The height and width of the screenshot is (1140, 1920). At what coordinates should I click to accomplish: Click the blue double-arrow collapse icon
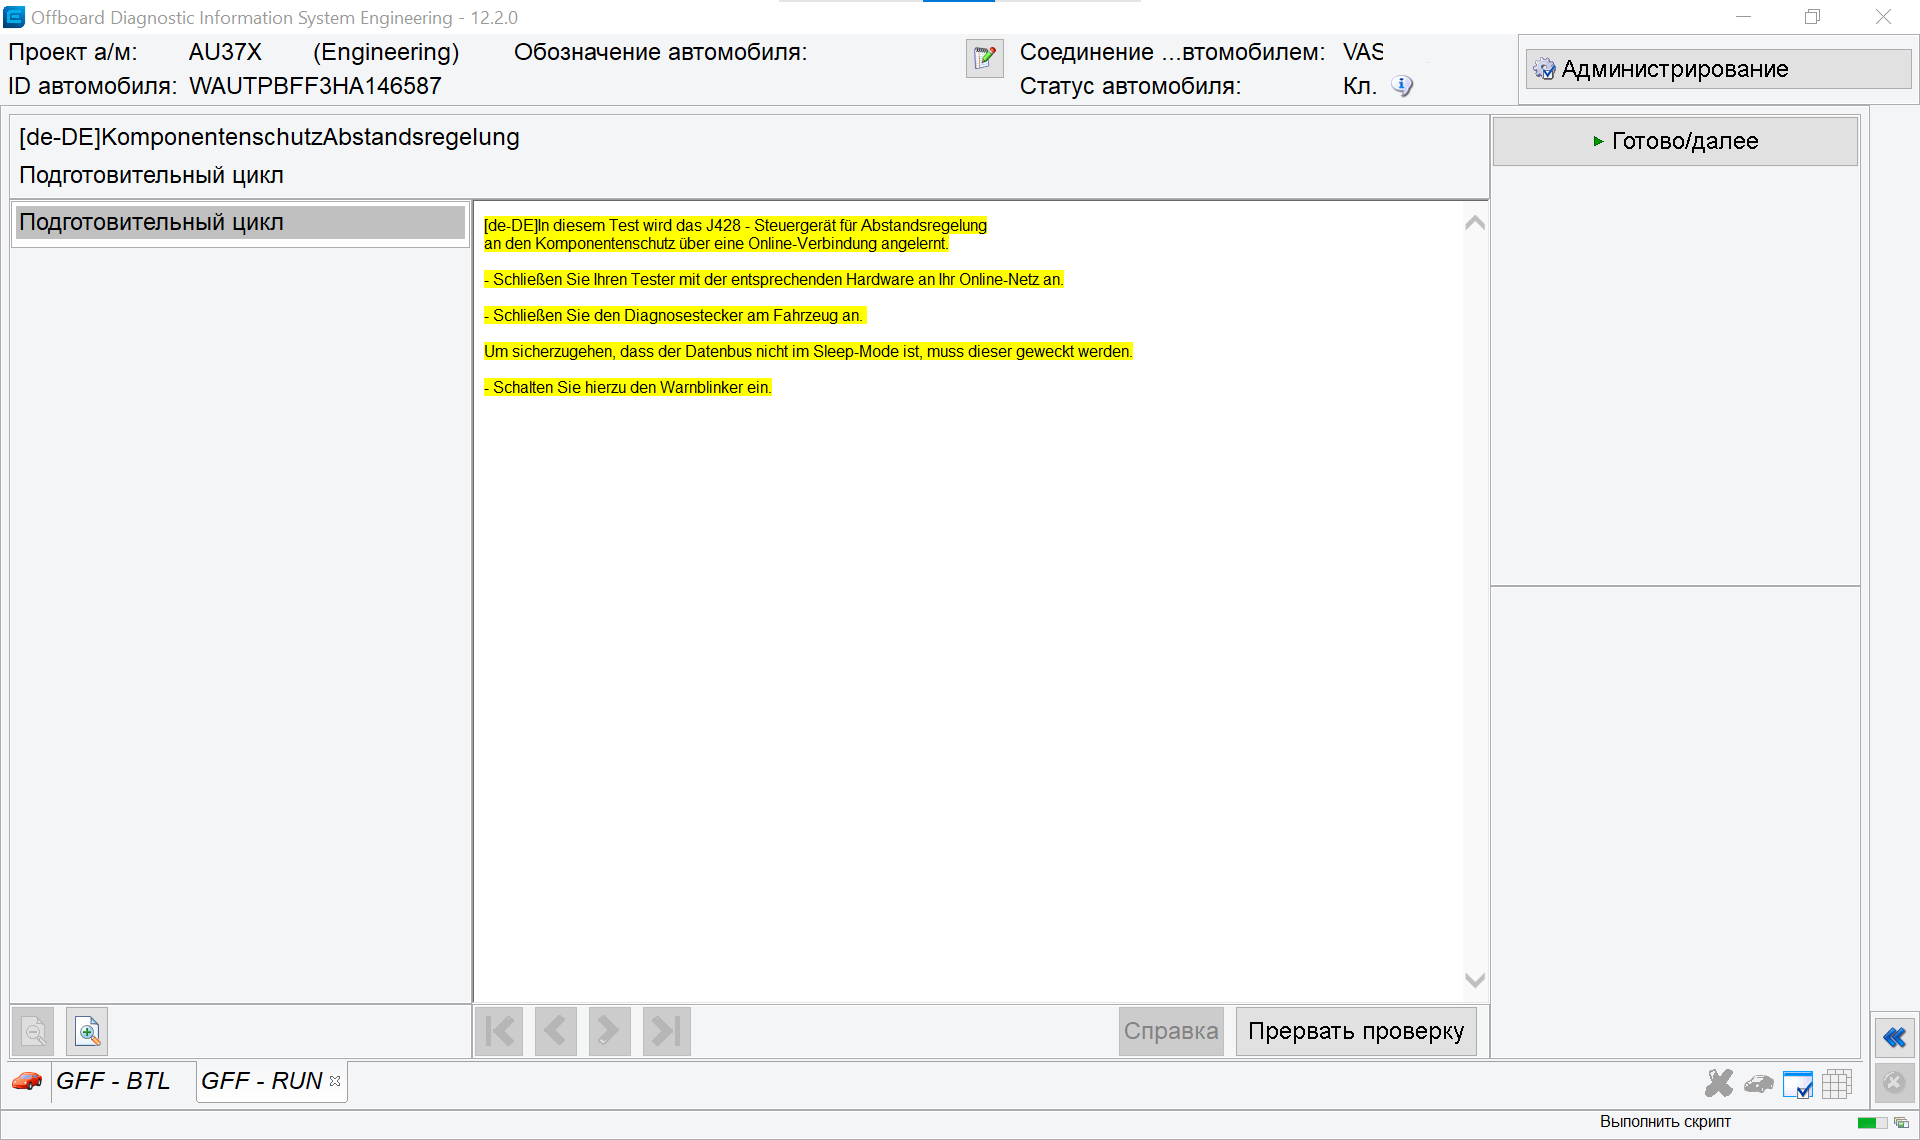click(x=1894, y=1037)
